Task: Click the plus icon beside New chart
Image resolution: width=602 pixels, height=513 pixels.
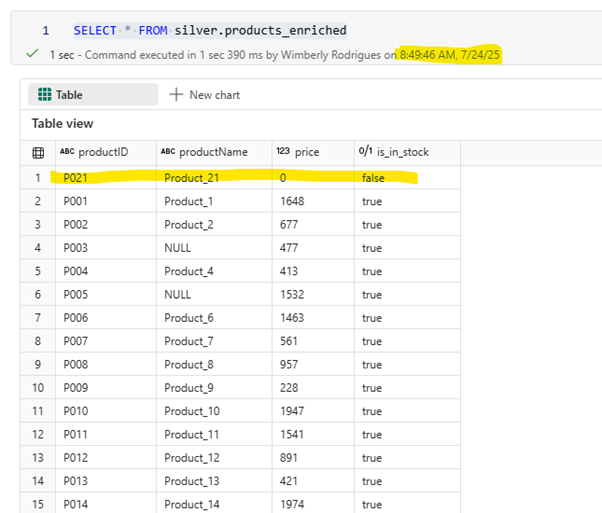Action: 176,94
